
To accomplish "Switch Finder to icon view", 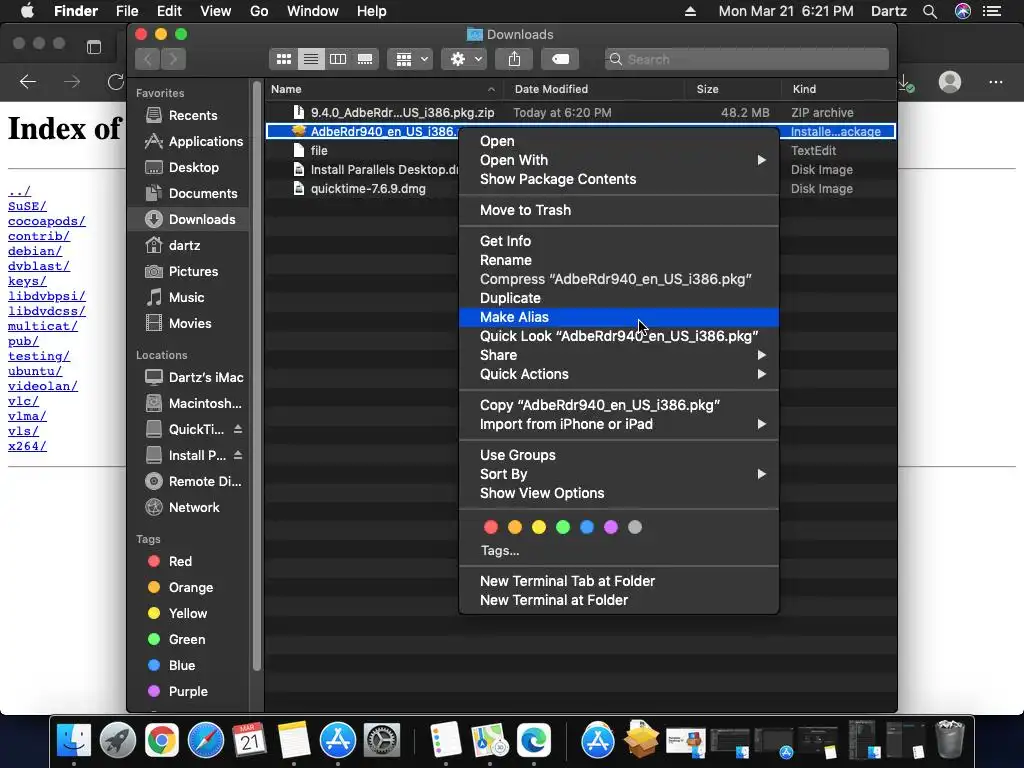I will pyautogui.click(x=283, y=59).
